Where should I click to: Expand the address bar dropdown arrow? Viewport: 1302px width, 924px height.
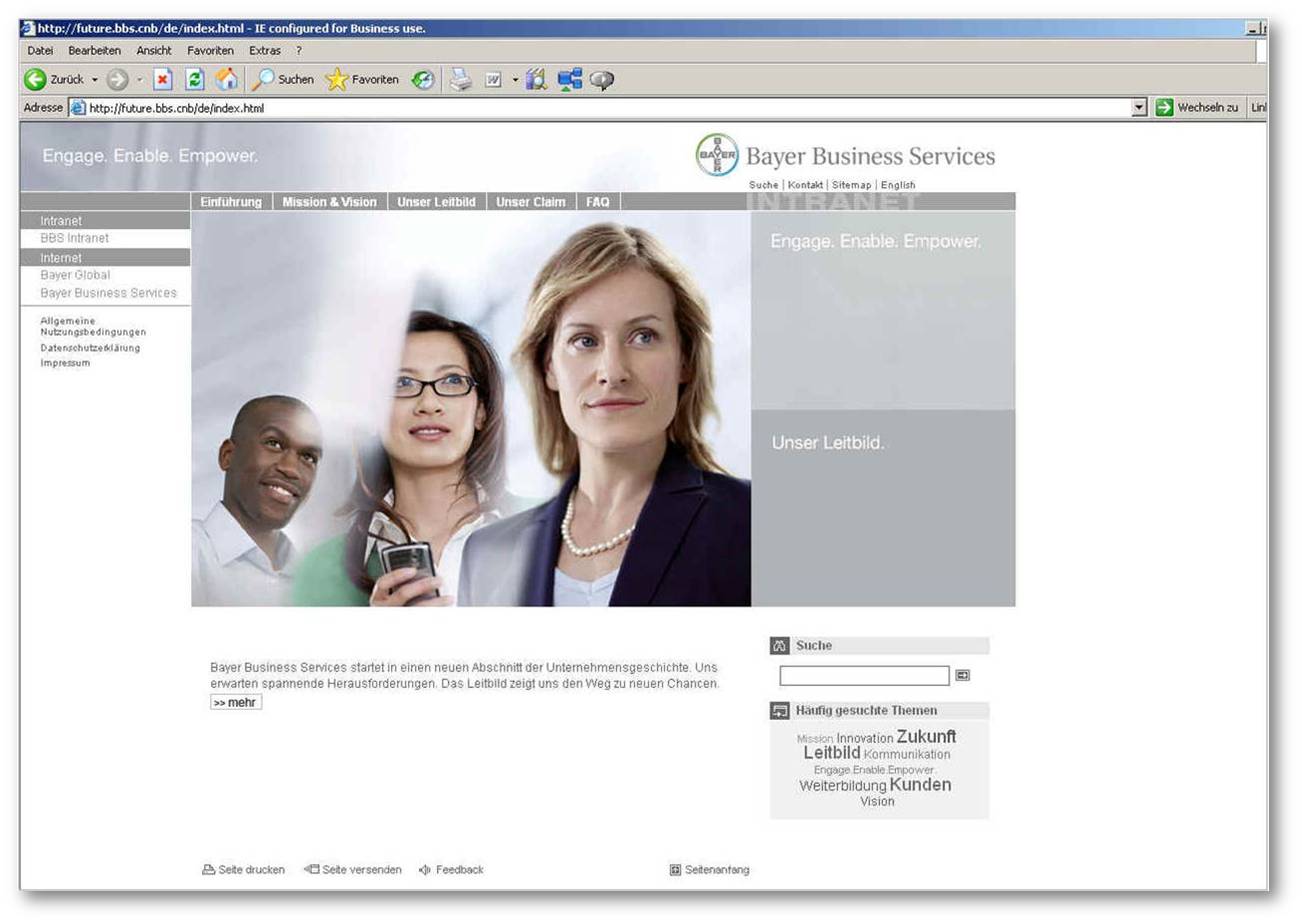click(1140, 108)
